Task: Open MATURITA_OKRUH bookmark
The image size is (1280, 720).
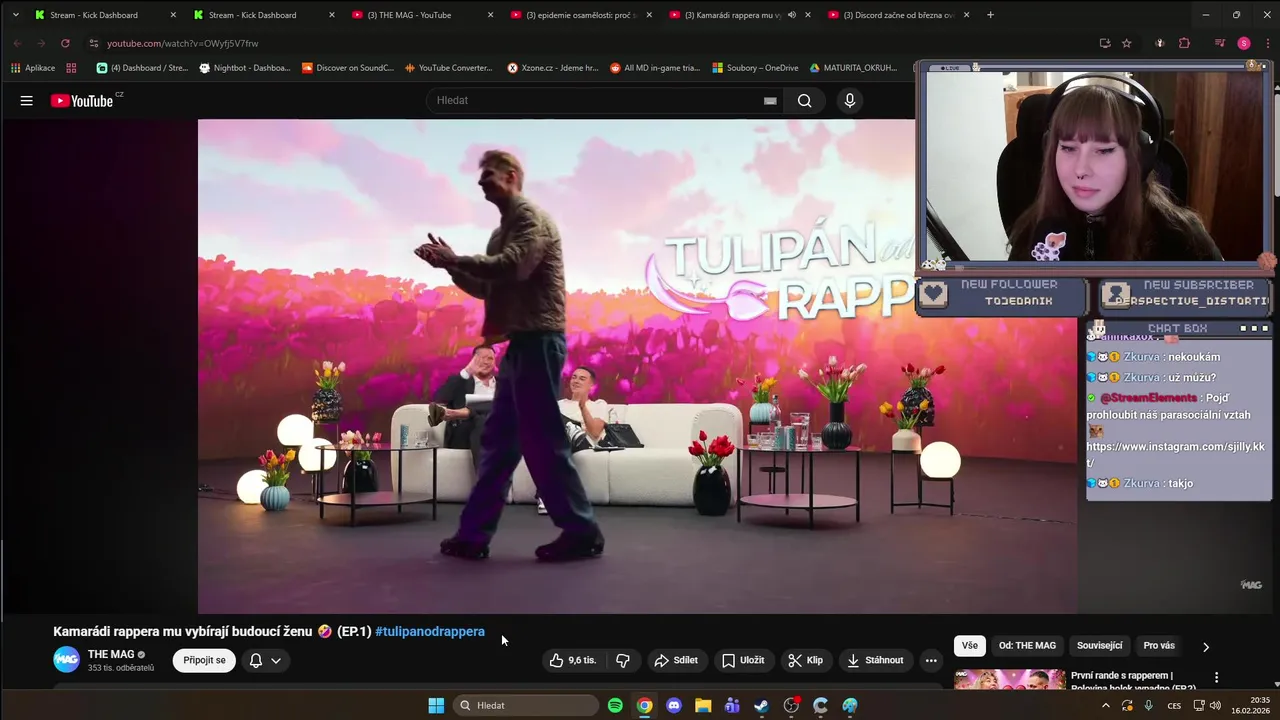Action: pyautogui.click(x=853, y=68)
